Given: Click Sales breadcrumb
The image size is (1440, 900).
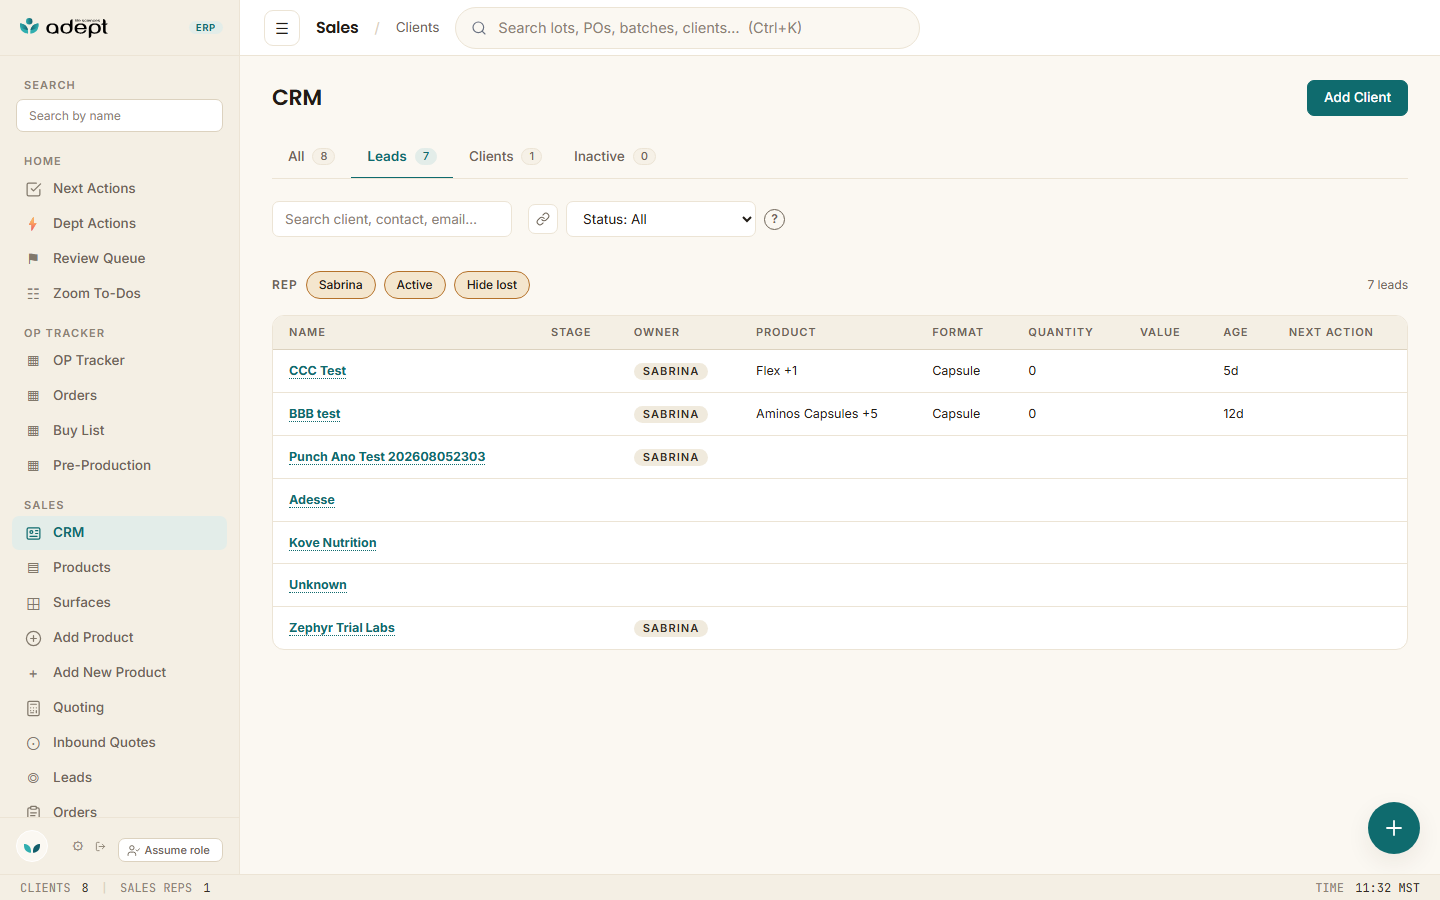Looking at the screenshot, I should point(337,28).
